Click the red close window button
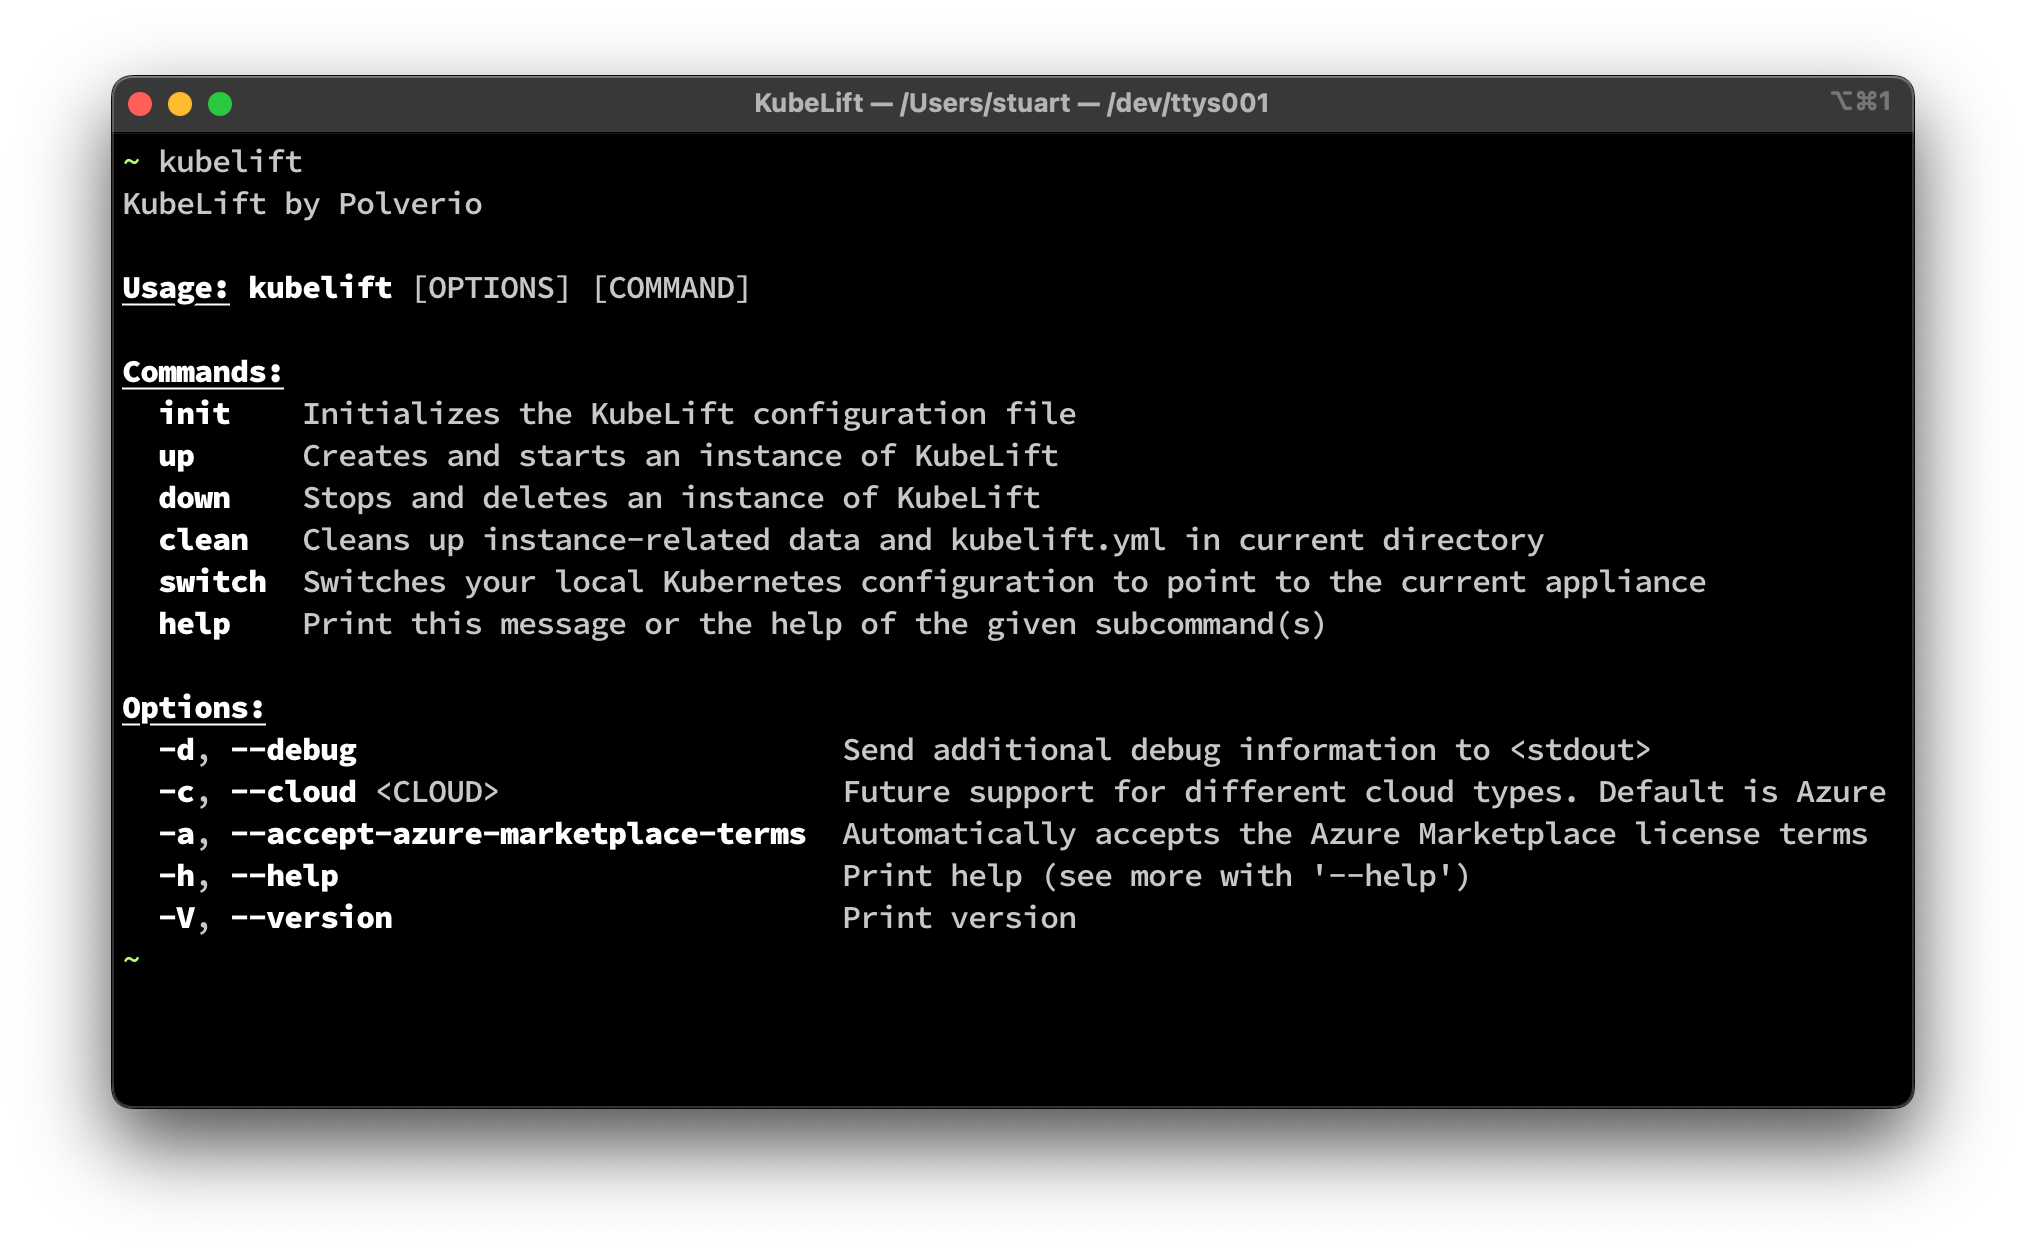This screenshot has height=1256, width=2026. (140, 104)
